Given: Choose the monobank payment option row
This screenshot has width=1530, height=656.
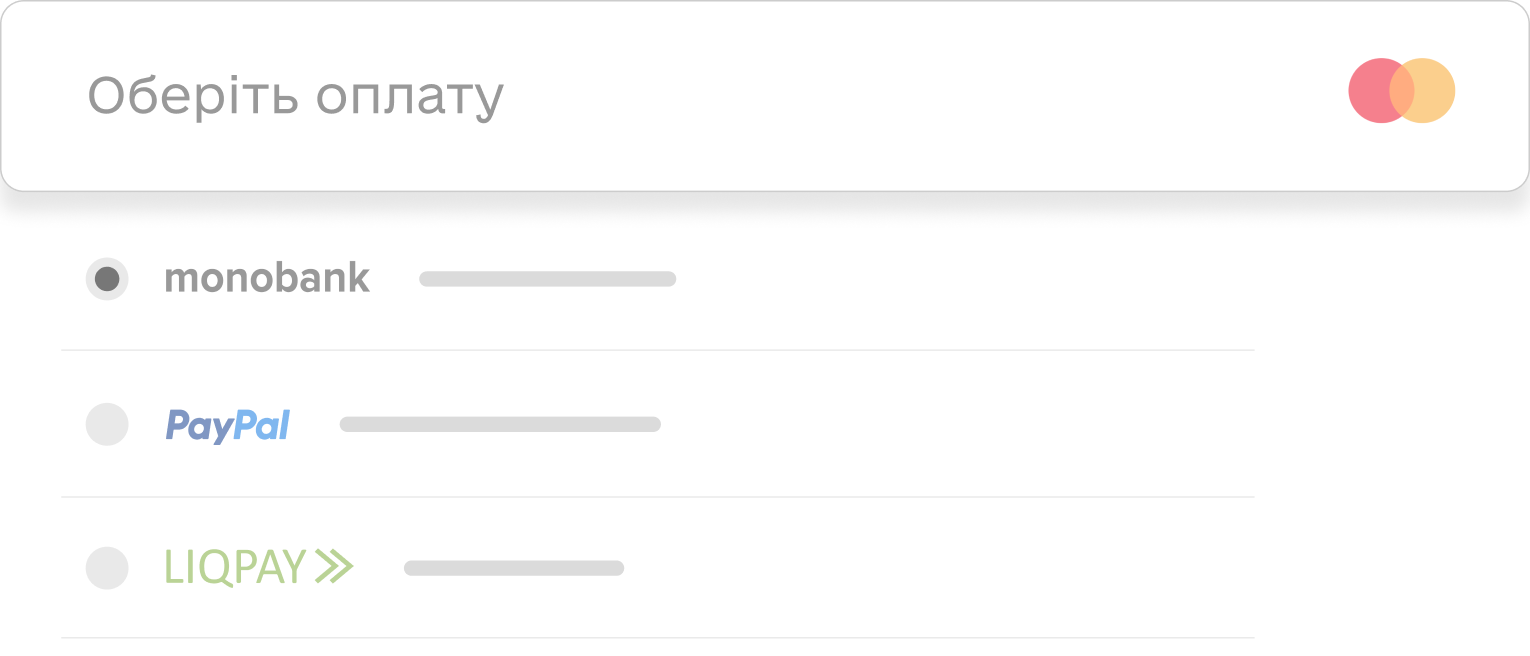Looking at the screenshot, I should (658, 278).
